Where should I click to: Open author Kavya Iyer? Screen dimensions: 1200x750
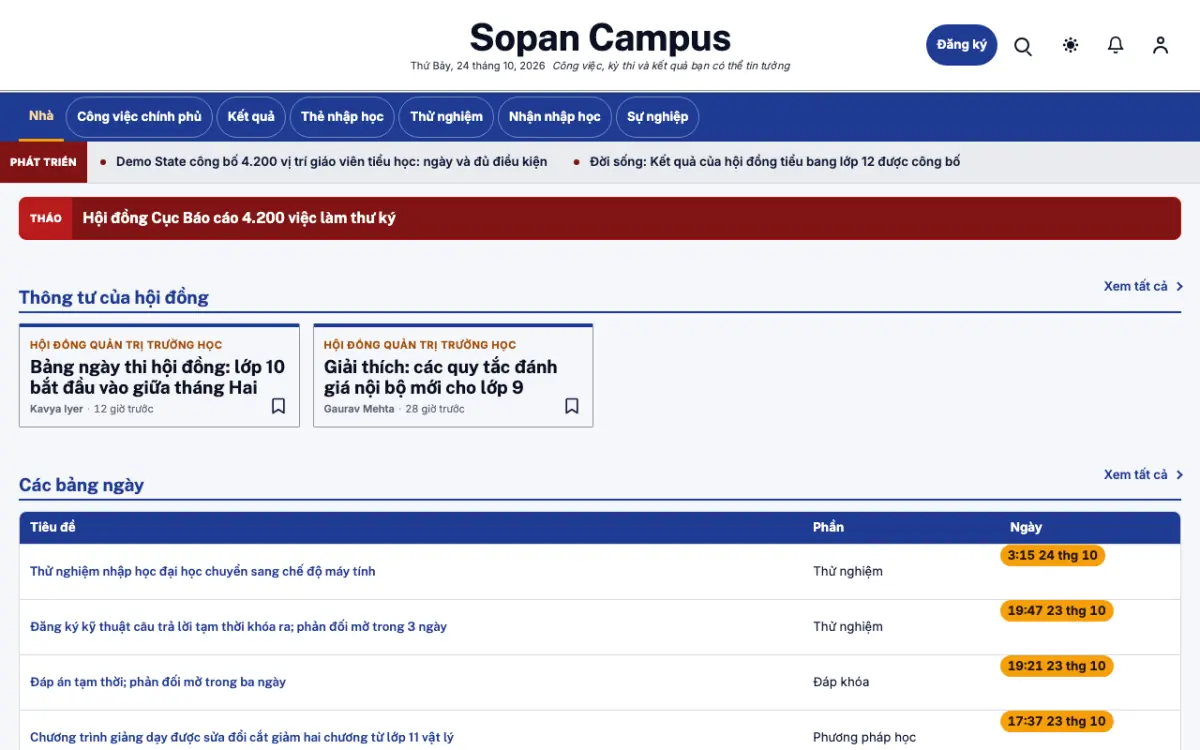(57, 409)
